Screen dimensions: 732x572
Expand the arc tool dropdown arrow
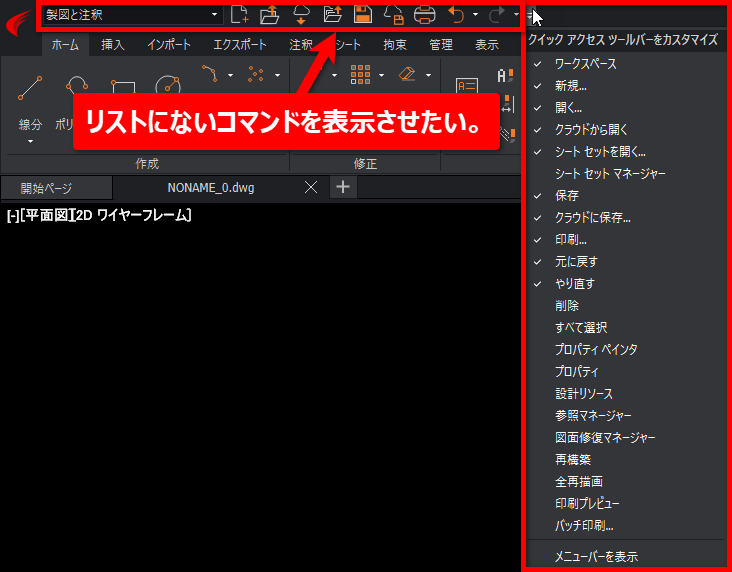tap(230, 75)
